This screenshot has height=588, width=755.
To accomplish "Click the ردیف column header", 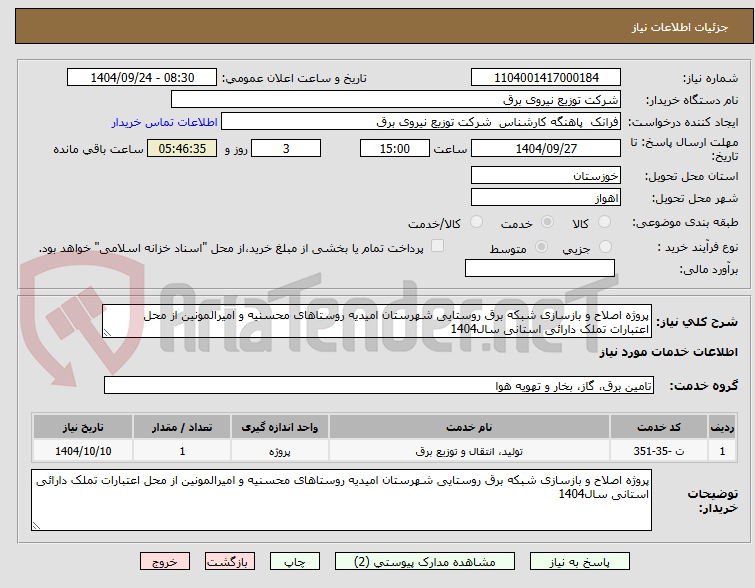I will point(722,427).
